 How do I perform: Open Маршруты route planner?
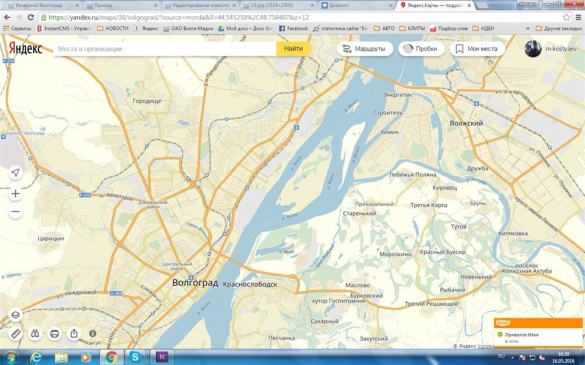point(365,49)
